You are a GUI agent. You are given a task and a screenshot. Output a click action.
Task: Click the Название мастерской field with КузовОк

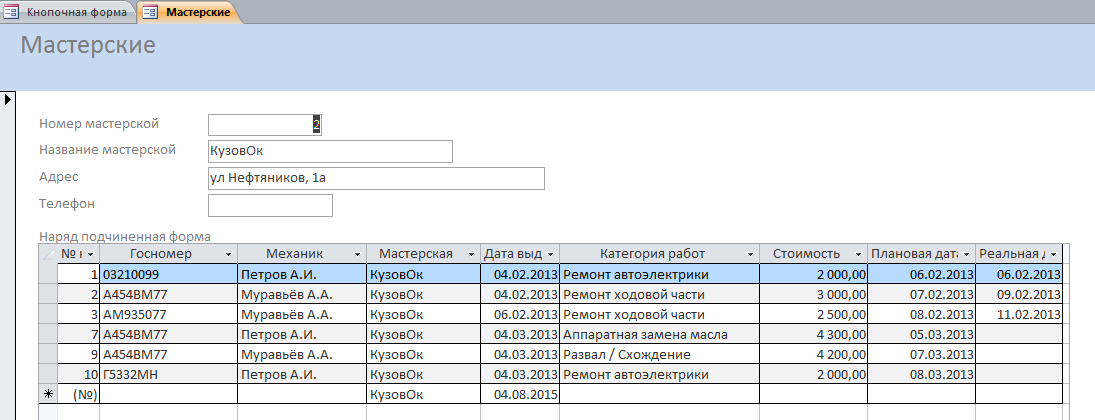coord(330,151)
